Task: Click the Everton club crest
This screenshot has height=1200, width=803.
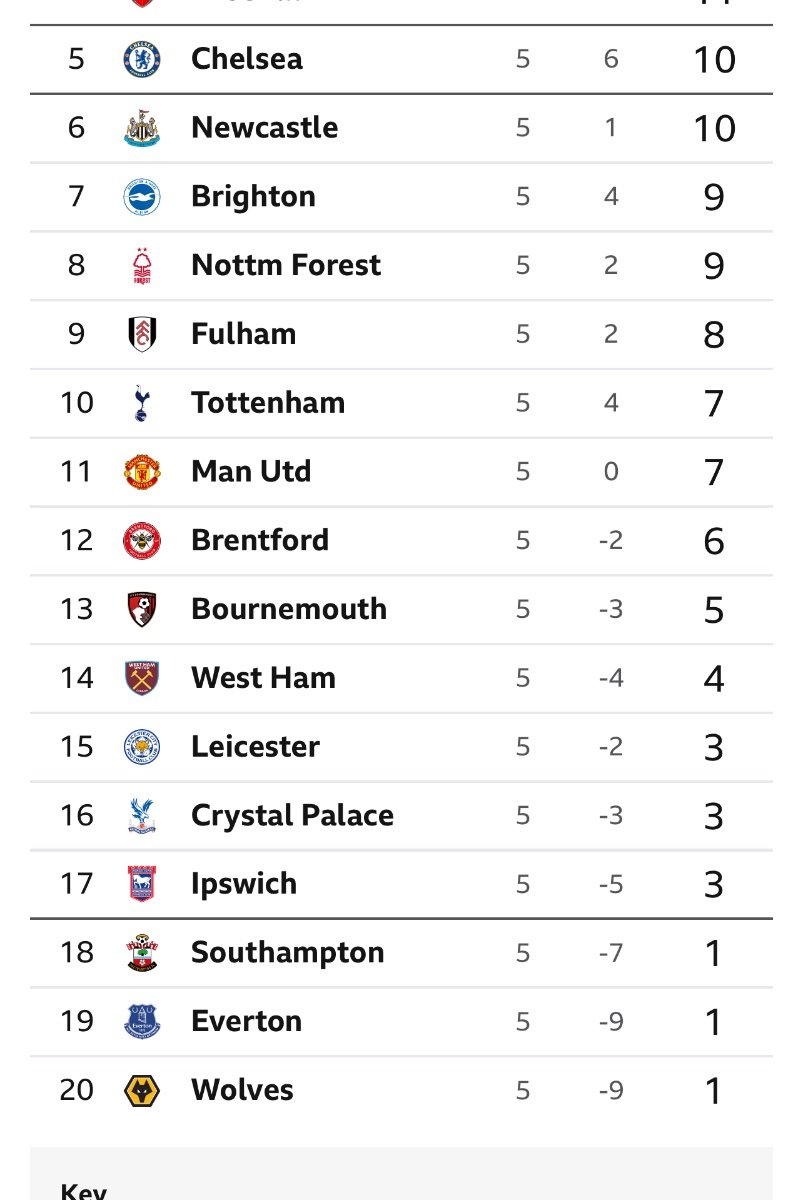Action: tap(141, 1022)
